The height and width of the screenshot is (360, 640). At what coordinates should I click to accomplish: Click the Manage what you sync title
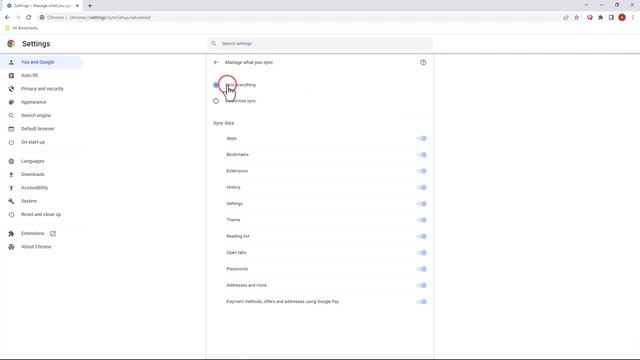coord(249,62)
